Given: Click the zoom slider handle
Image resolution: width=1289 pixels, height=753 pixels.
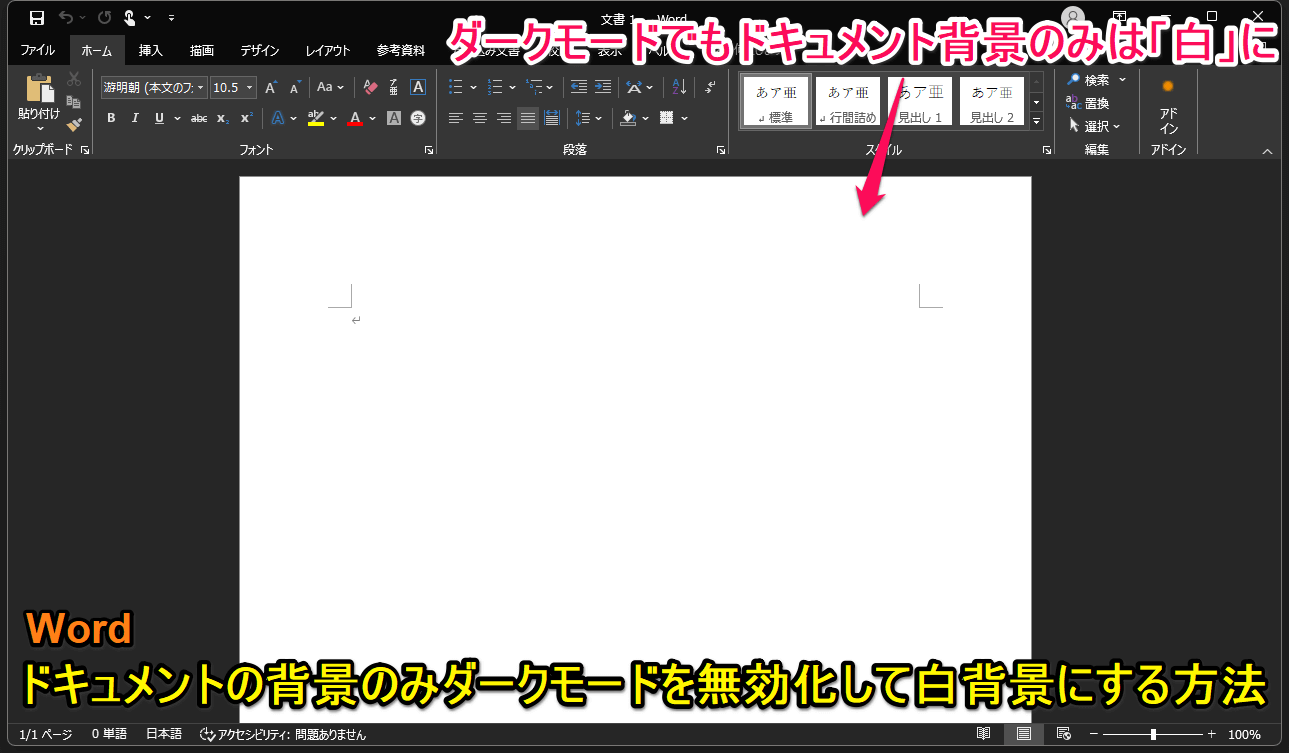Looking at the screenshot, I should pos(1153,734).
